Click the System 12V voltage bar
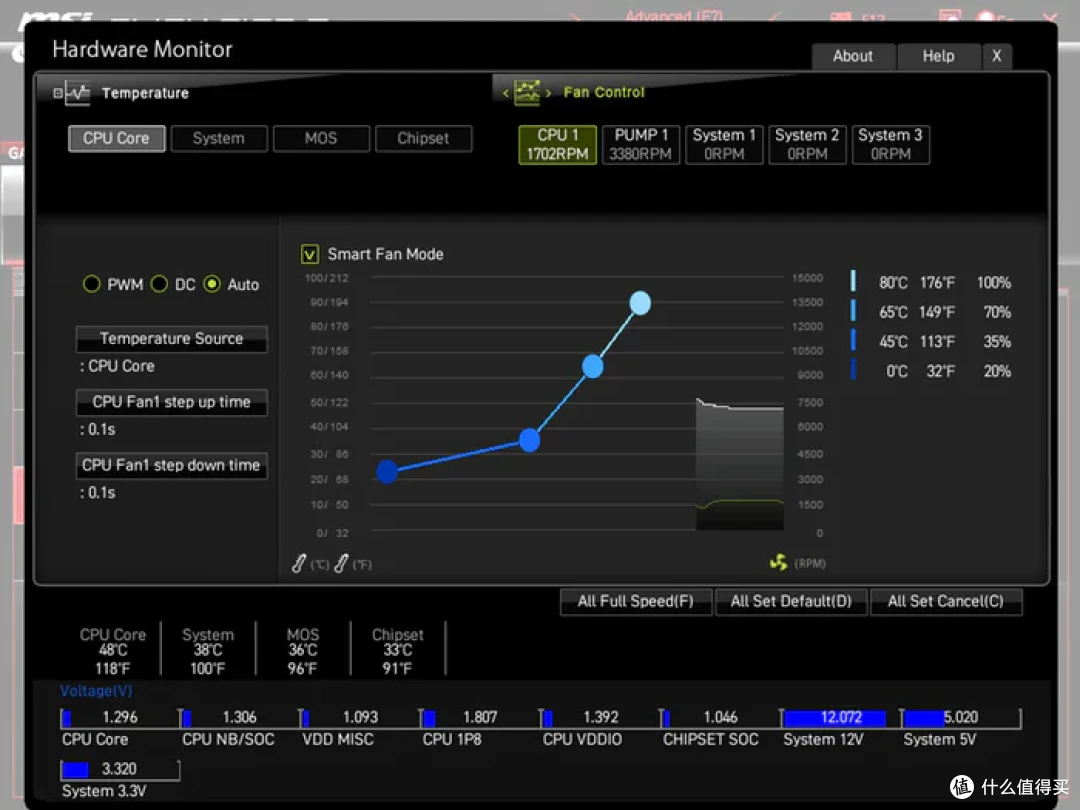This screenshot has height=810, width=1080. coord(840,718)
